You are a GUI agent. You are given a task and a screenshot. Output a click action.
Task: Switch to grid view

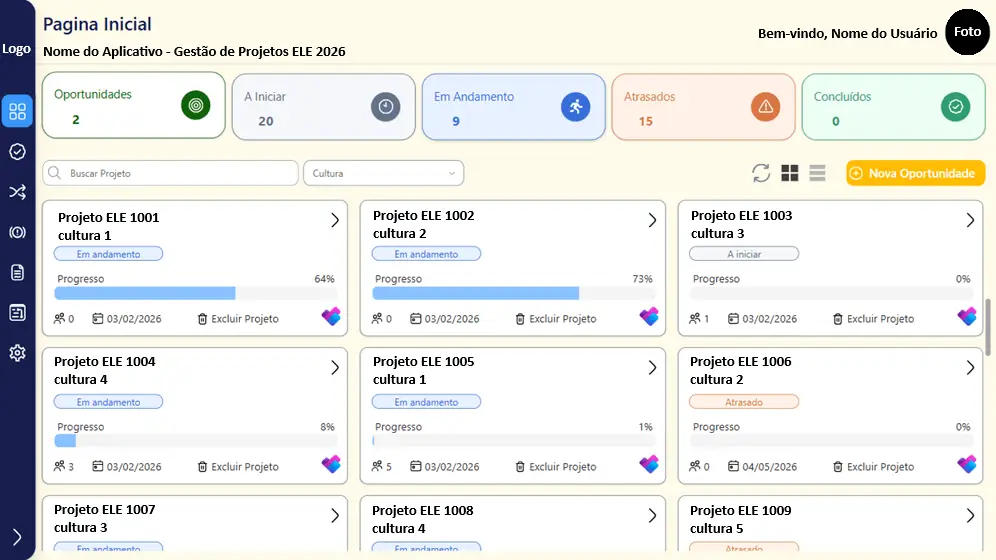(x=790, y=173)
